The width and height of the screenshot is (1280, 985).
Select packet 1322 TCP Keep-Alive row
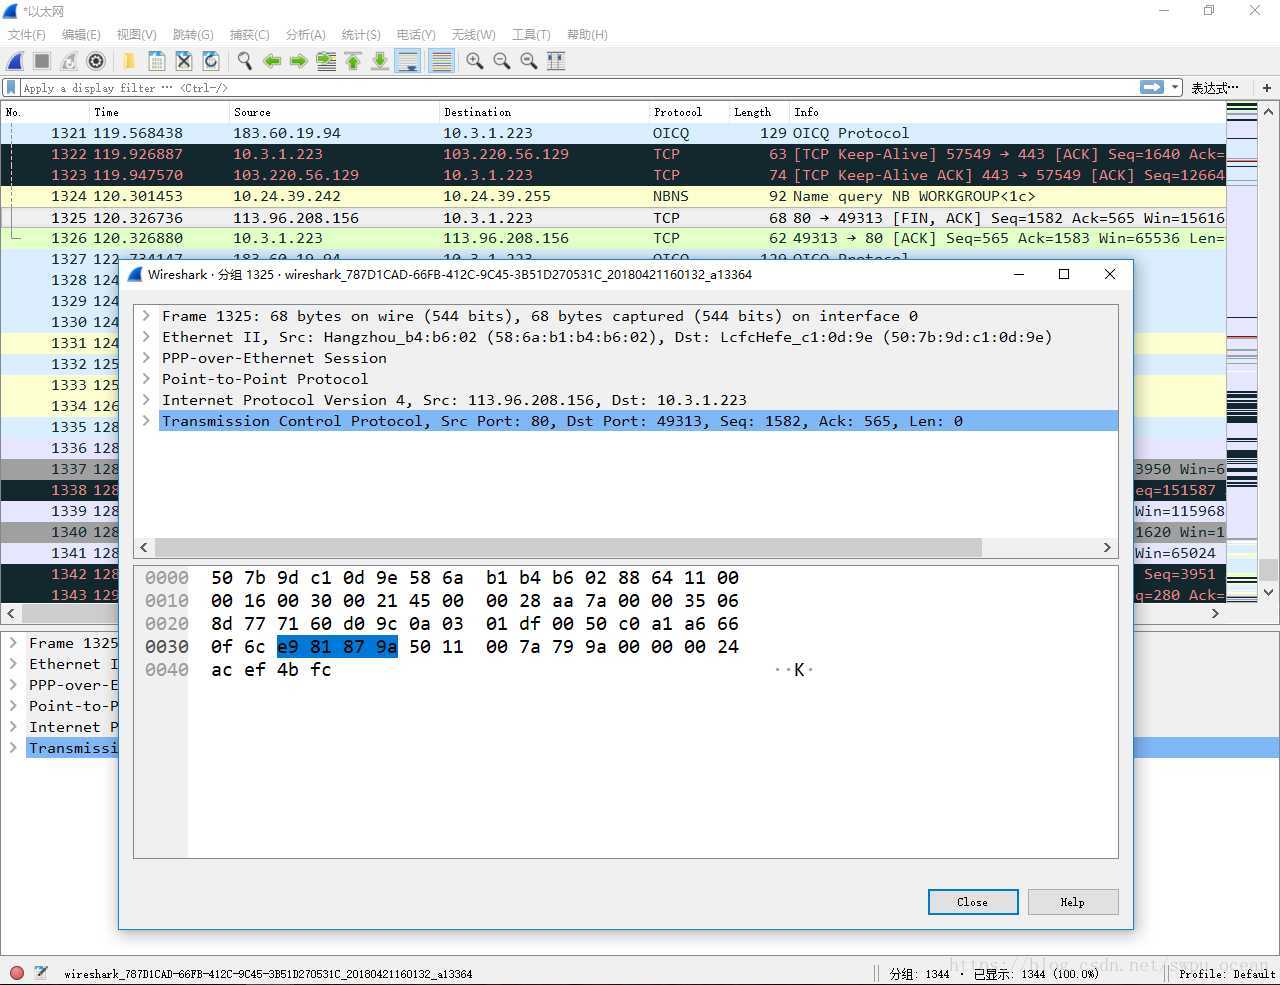(613, 154)
